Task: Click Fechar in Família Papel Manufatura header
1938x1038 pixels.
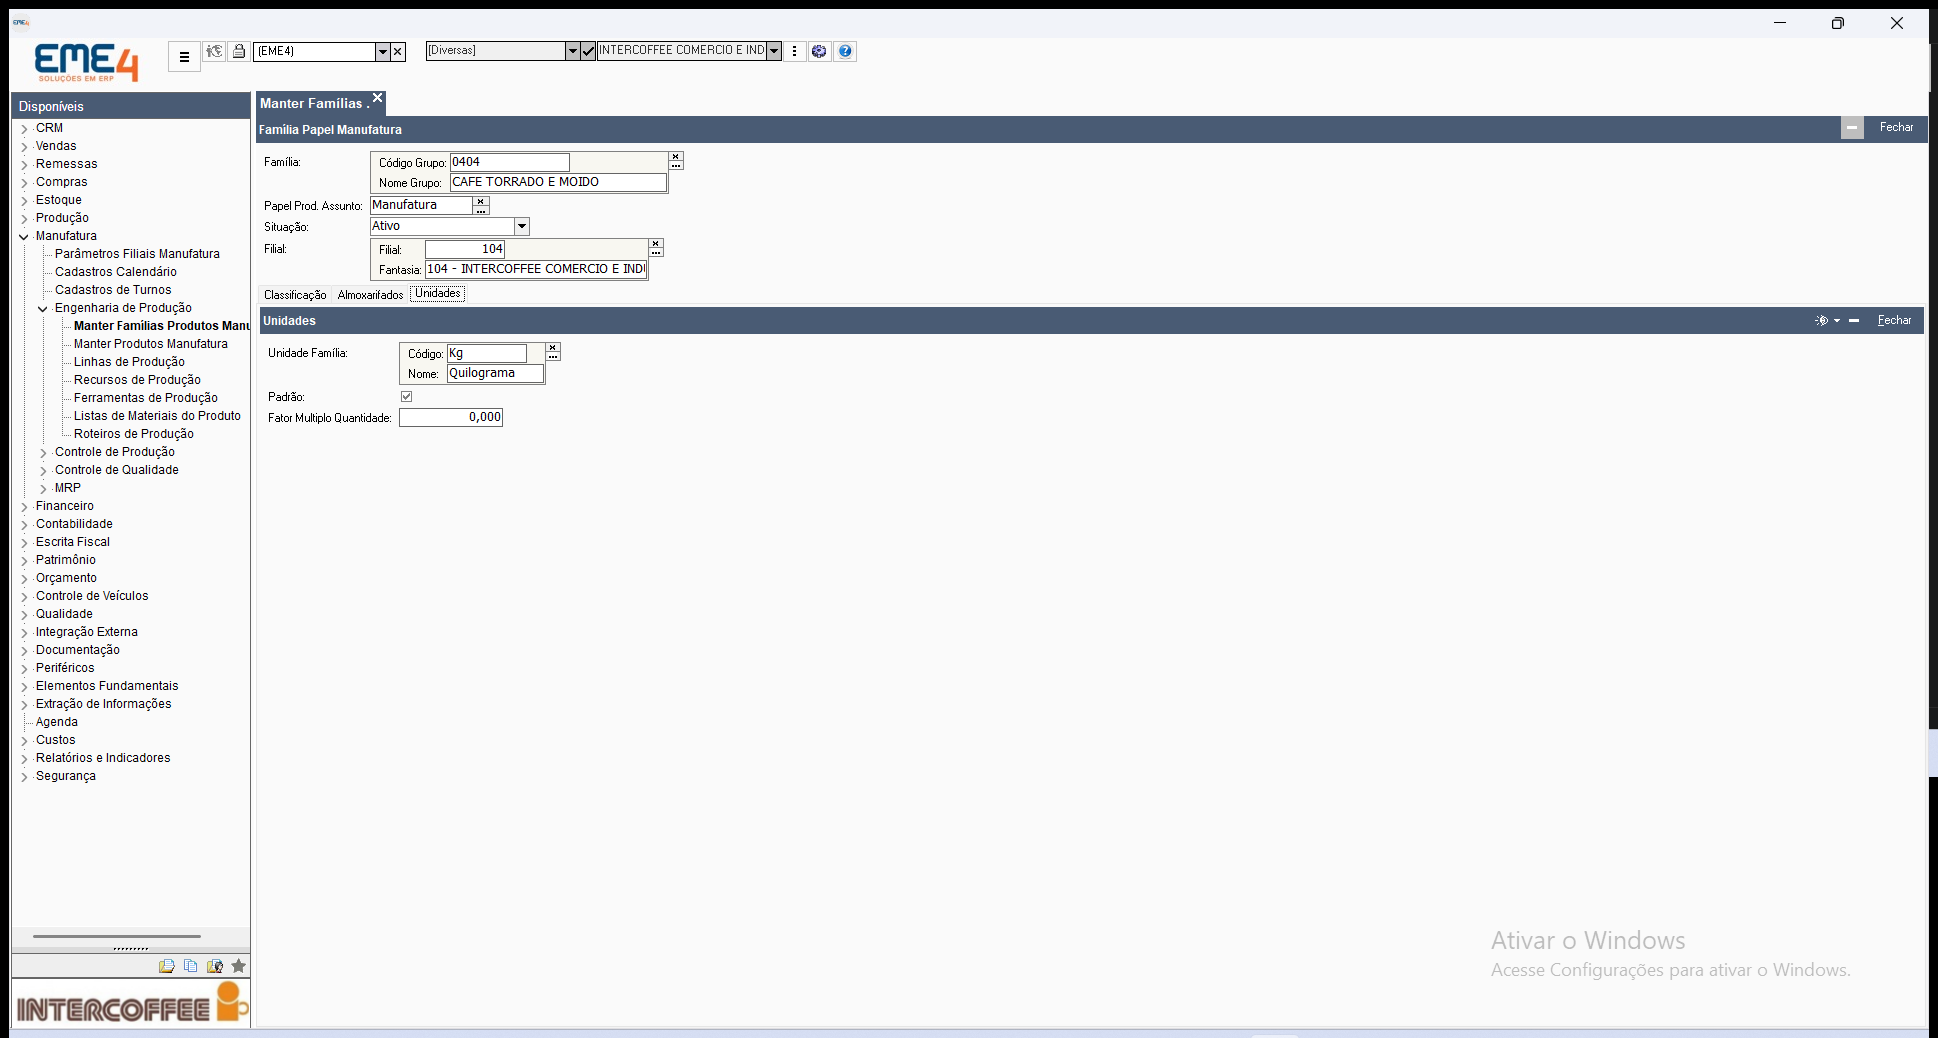Action: (x=1896, y=127)
